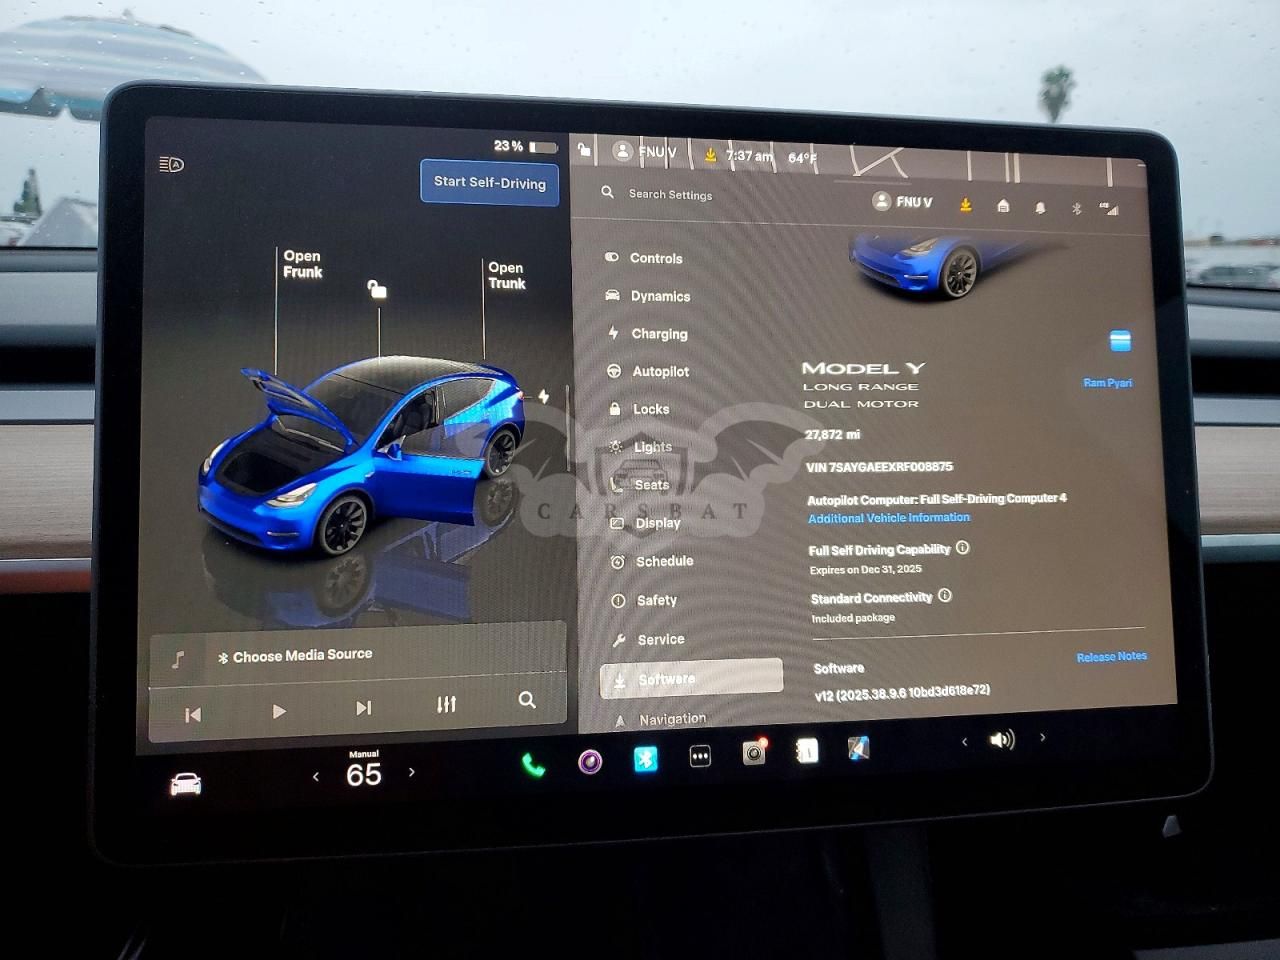Open the FNU V profile next to the clock
1280x960 pixels.
[645, 152]
